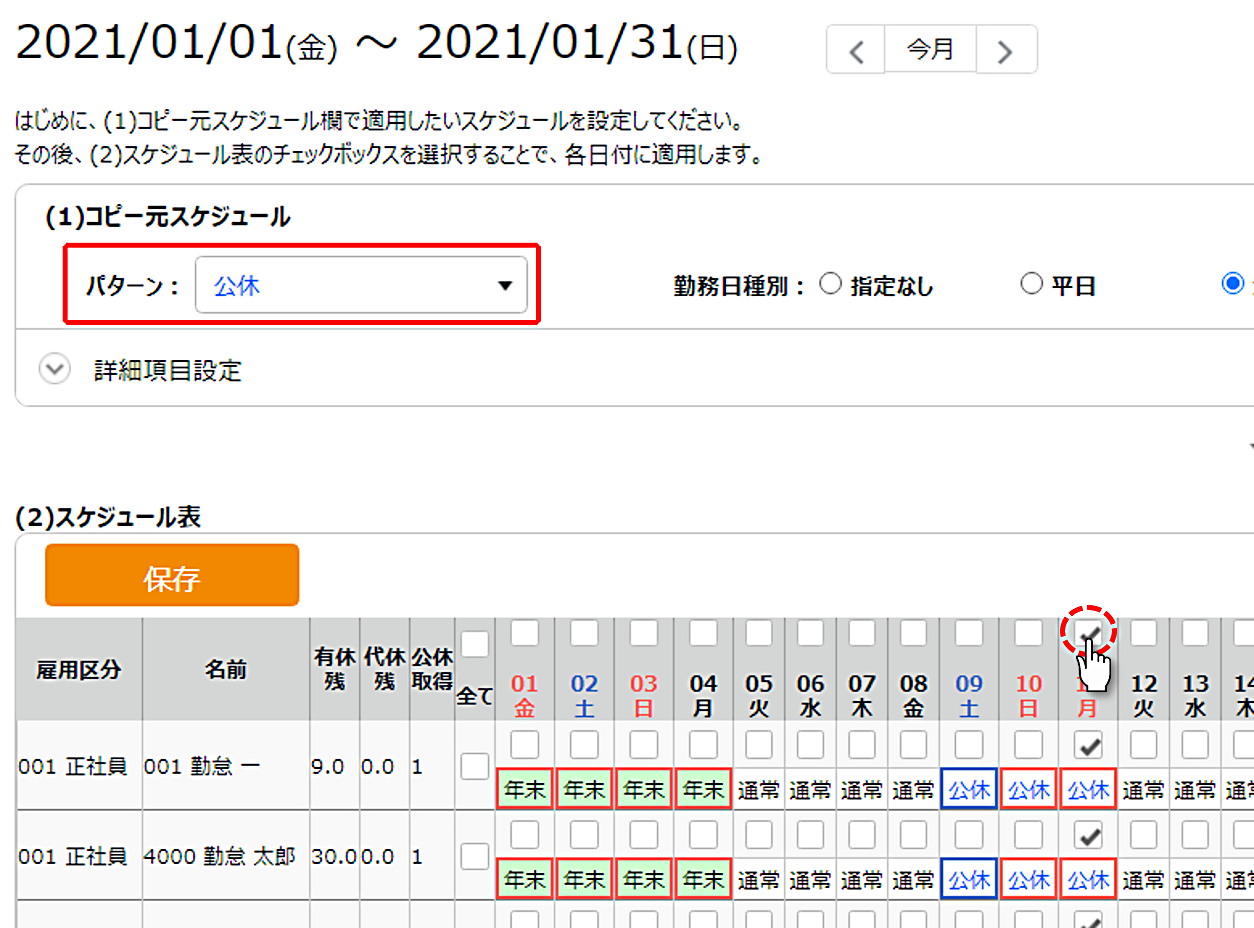Click the dropdown arrow of パターン selector
This screenshot has height=928, width=1254.
(505, 287)
